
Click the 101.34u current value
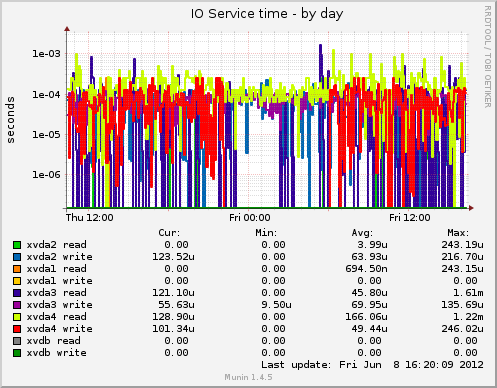(173, 329)
